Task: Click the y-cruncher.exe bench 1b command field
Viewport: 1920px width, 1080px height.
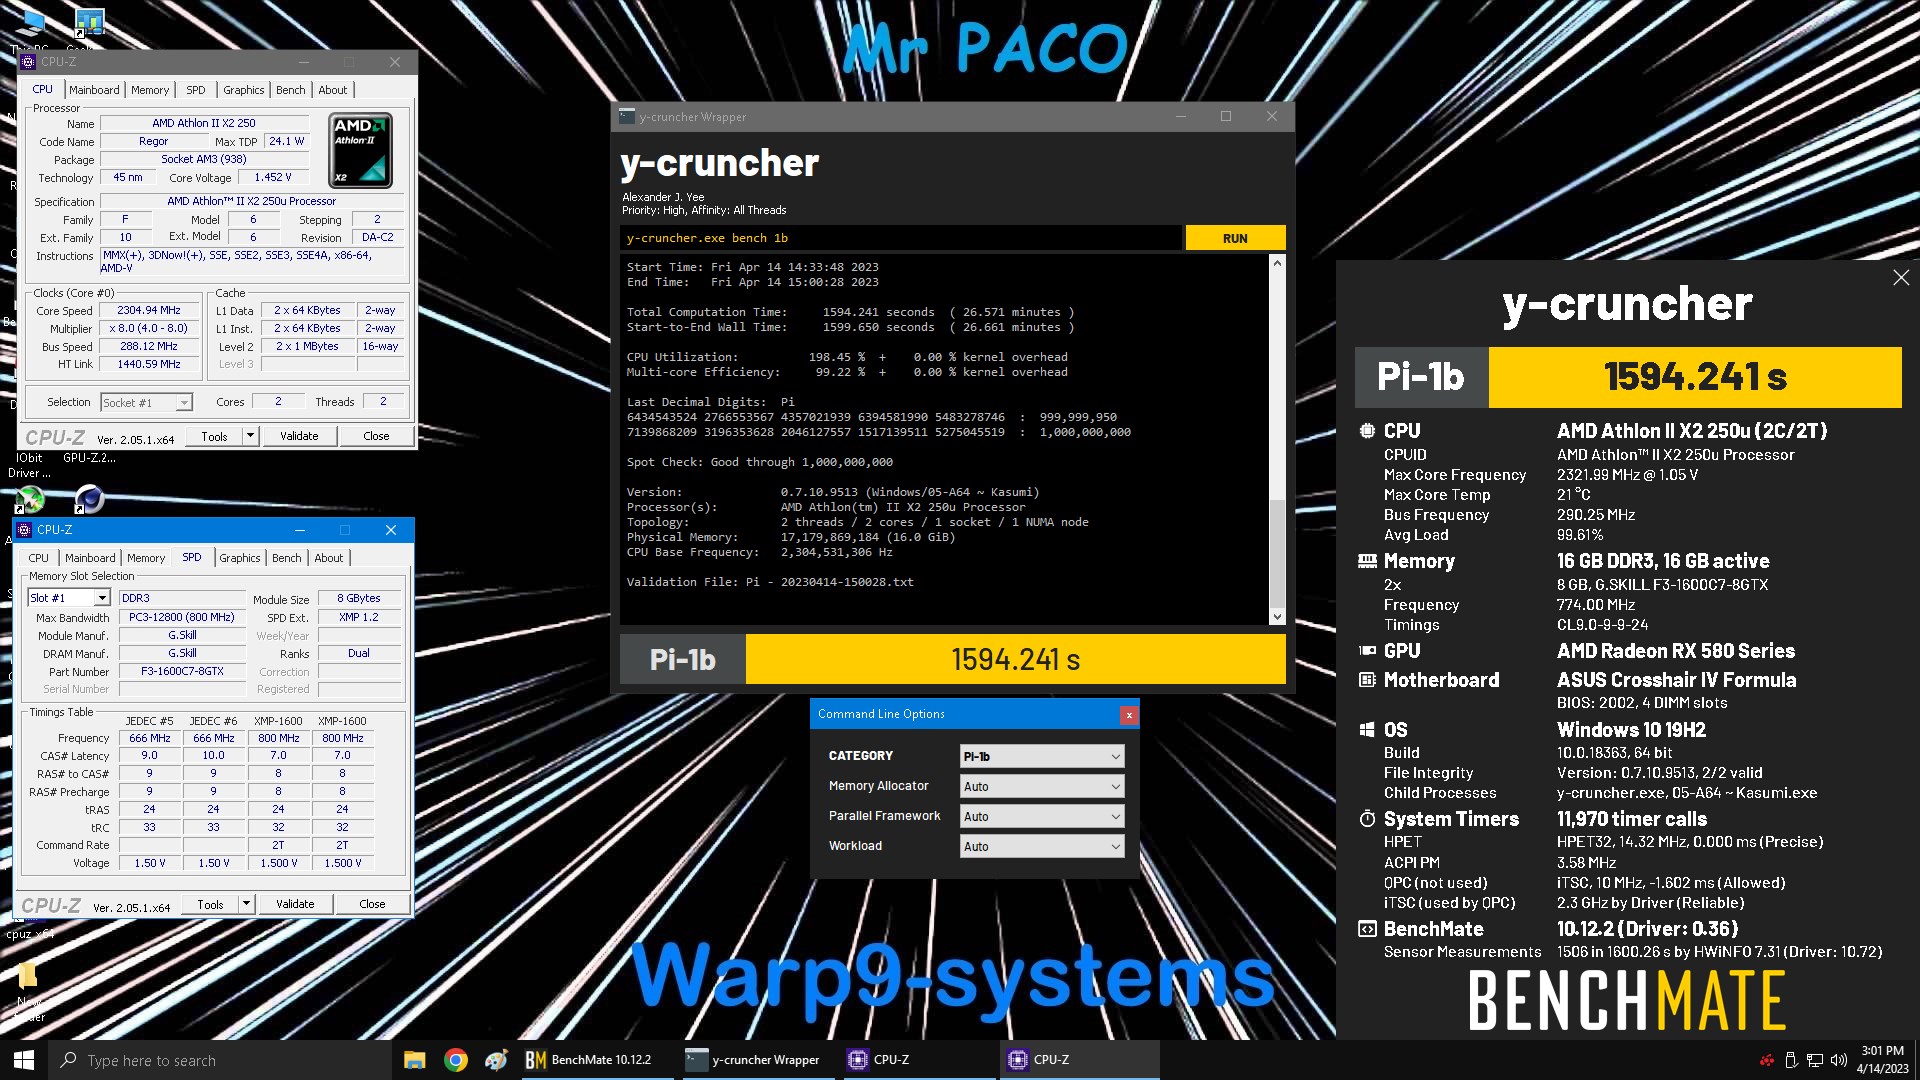Action: click(900, 238)
